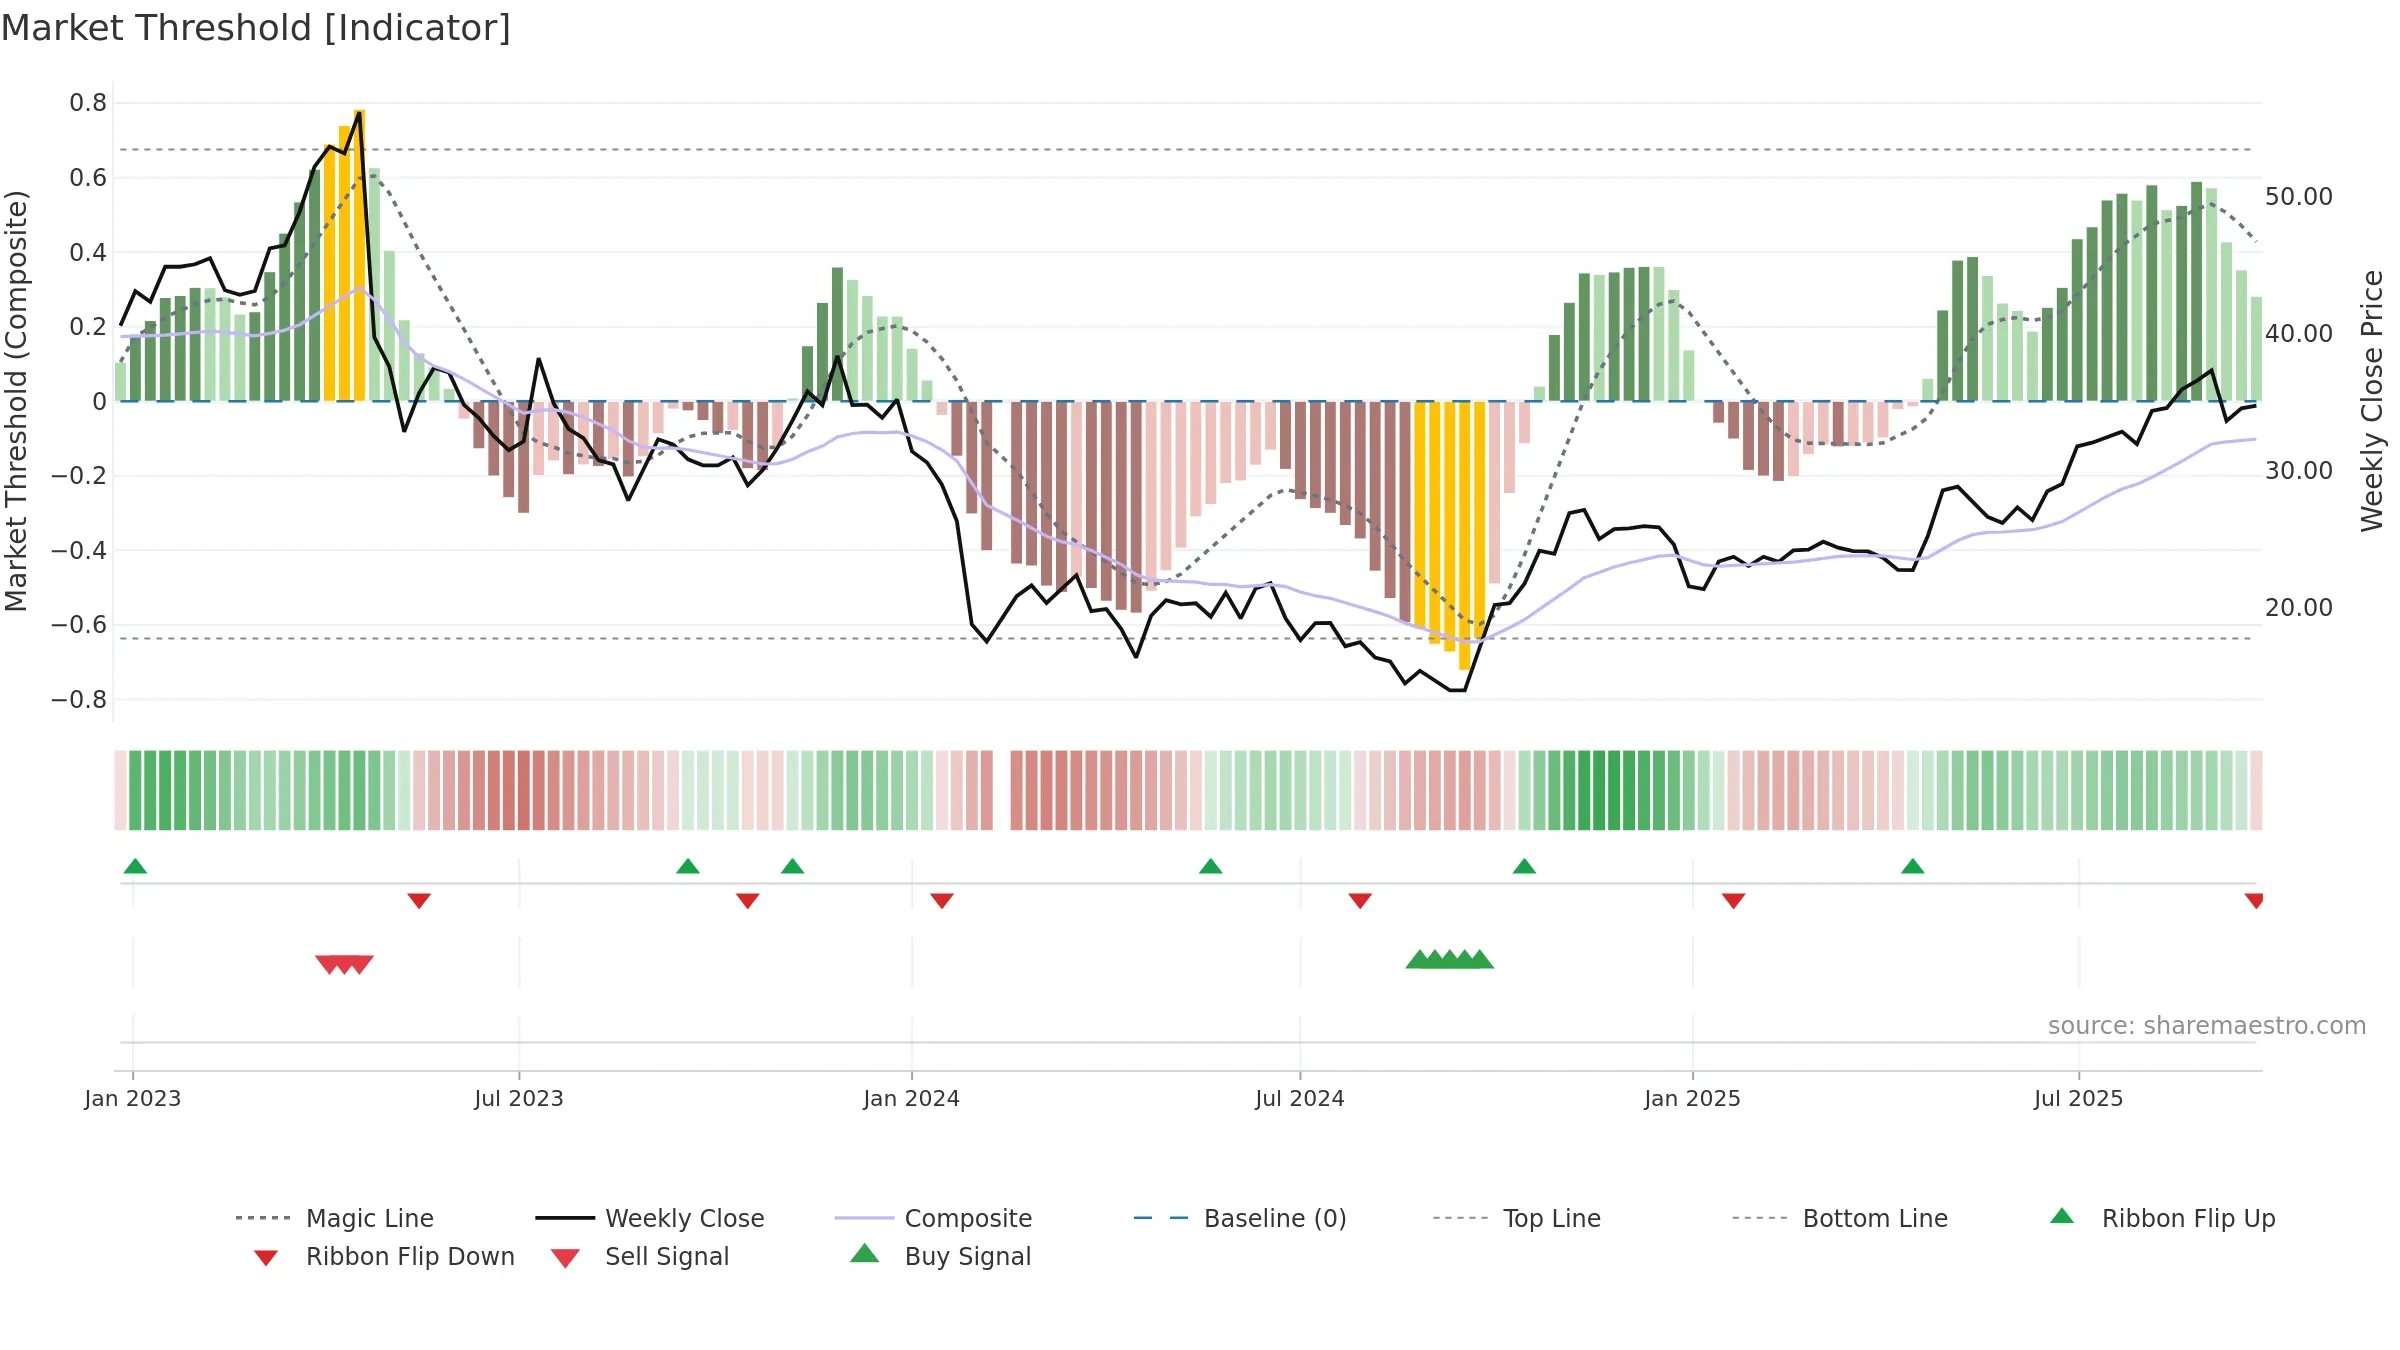Click the Market Threshold [Indicator] chart title

256,28
